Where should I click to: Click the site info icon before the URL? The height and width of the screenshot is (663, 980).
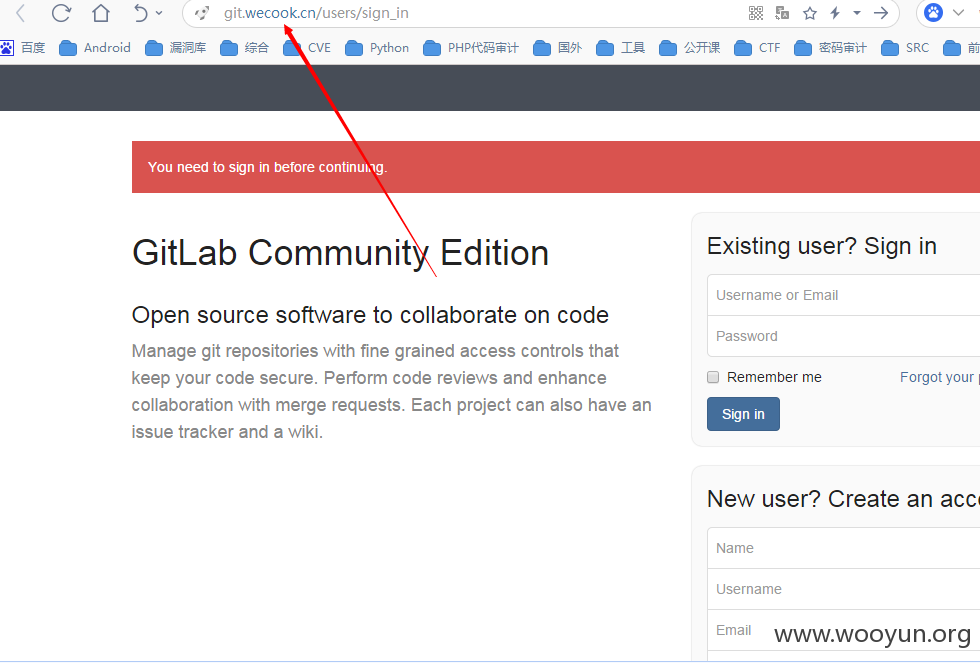coord(201,13)
